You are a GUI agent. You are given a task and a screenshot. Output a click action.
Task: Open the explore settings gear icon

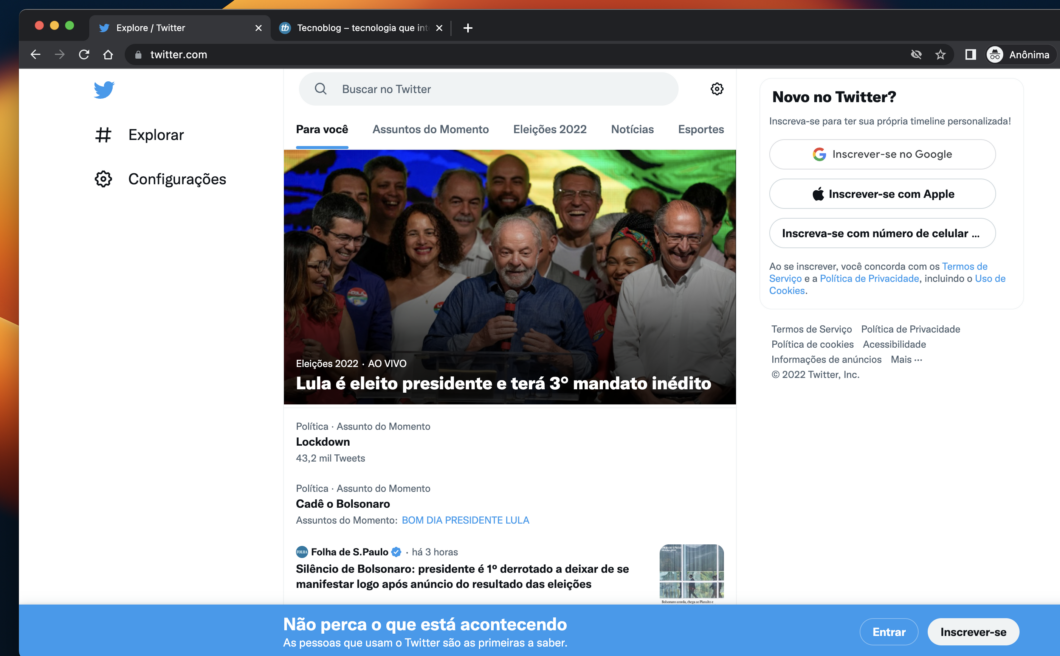point(717,89)
